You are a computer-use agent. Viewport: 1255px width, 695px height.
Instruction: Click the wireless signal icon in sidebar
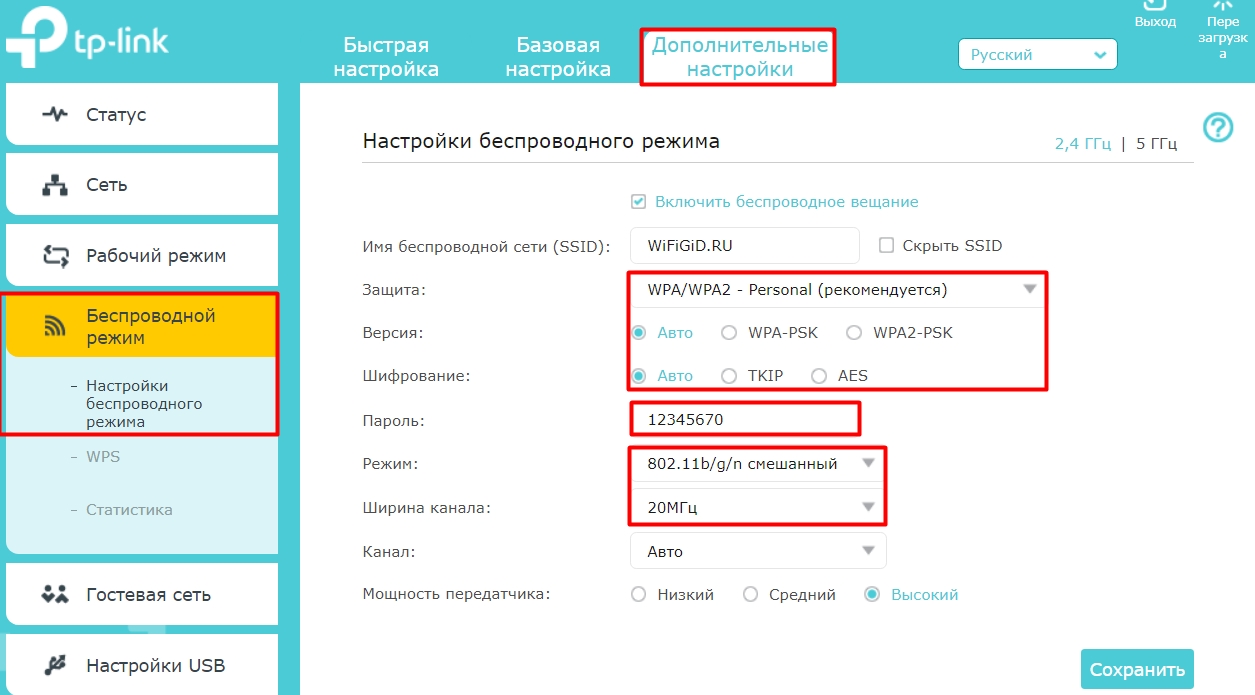point(54,327)
